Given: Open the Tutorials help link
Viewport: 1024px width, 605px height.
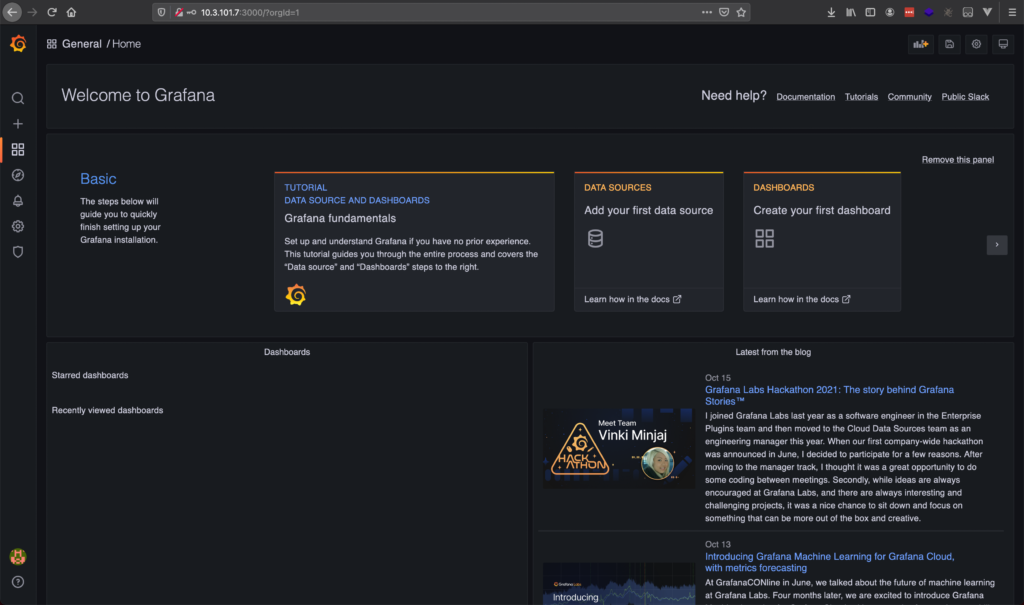Looking at the screenshot, I should 861,97.
